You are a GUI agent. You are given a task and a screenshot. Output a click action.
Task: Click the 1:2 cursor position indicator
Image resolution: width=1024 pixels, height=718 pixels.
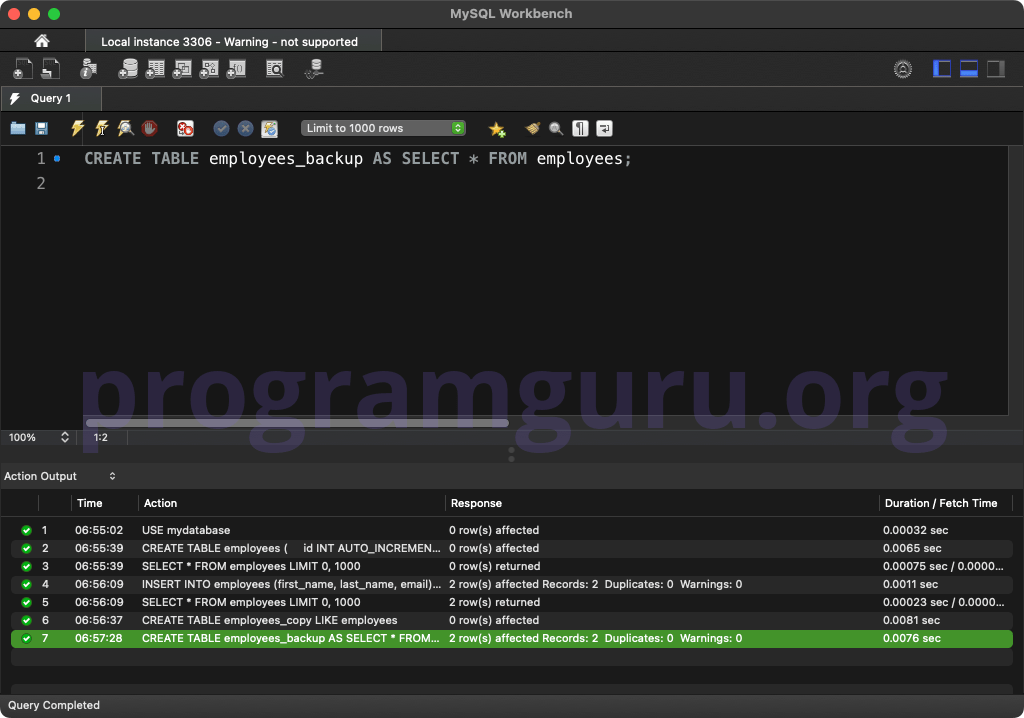(x=101, y=437)
